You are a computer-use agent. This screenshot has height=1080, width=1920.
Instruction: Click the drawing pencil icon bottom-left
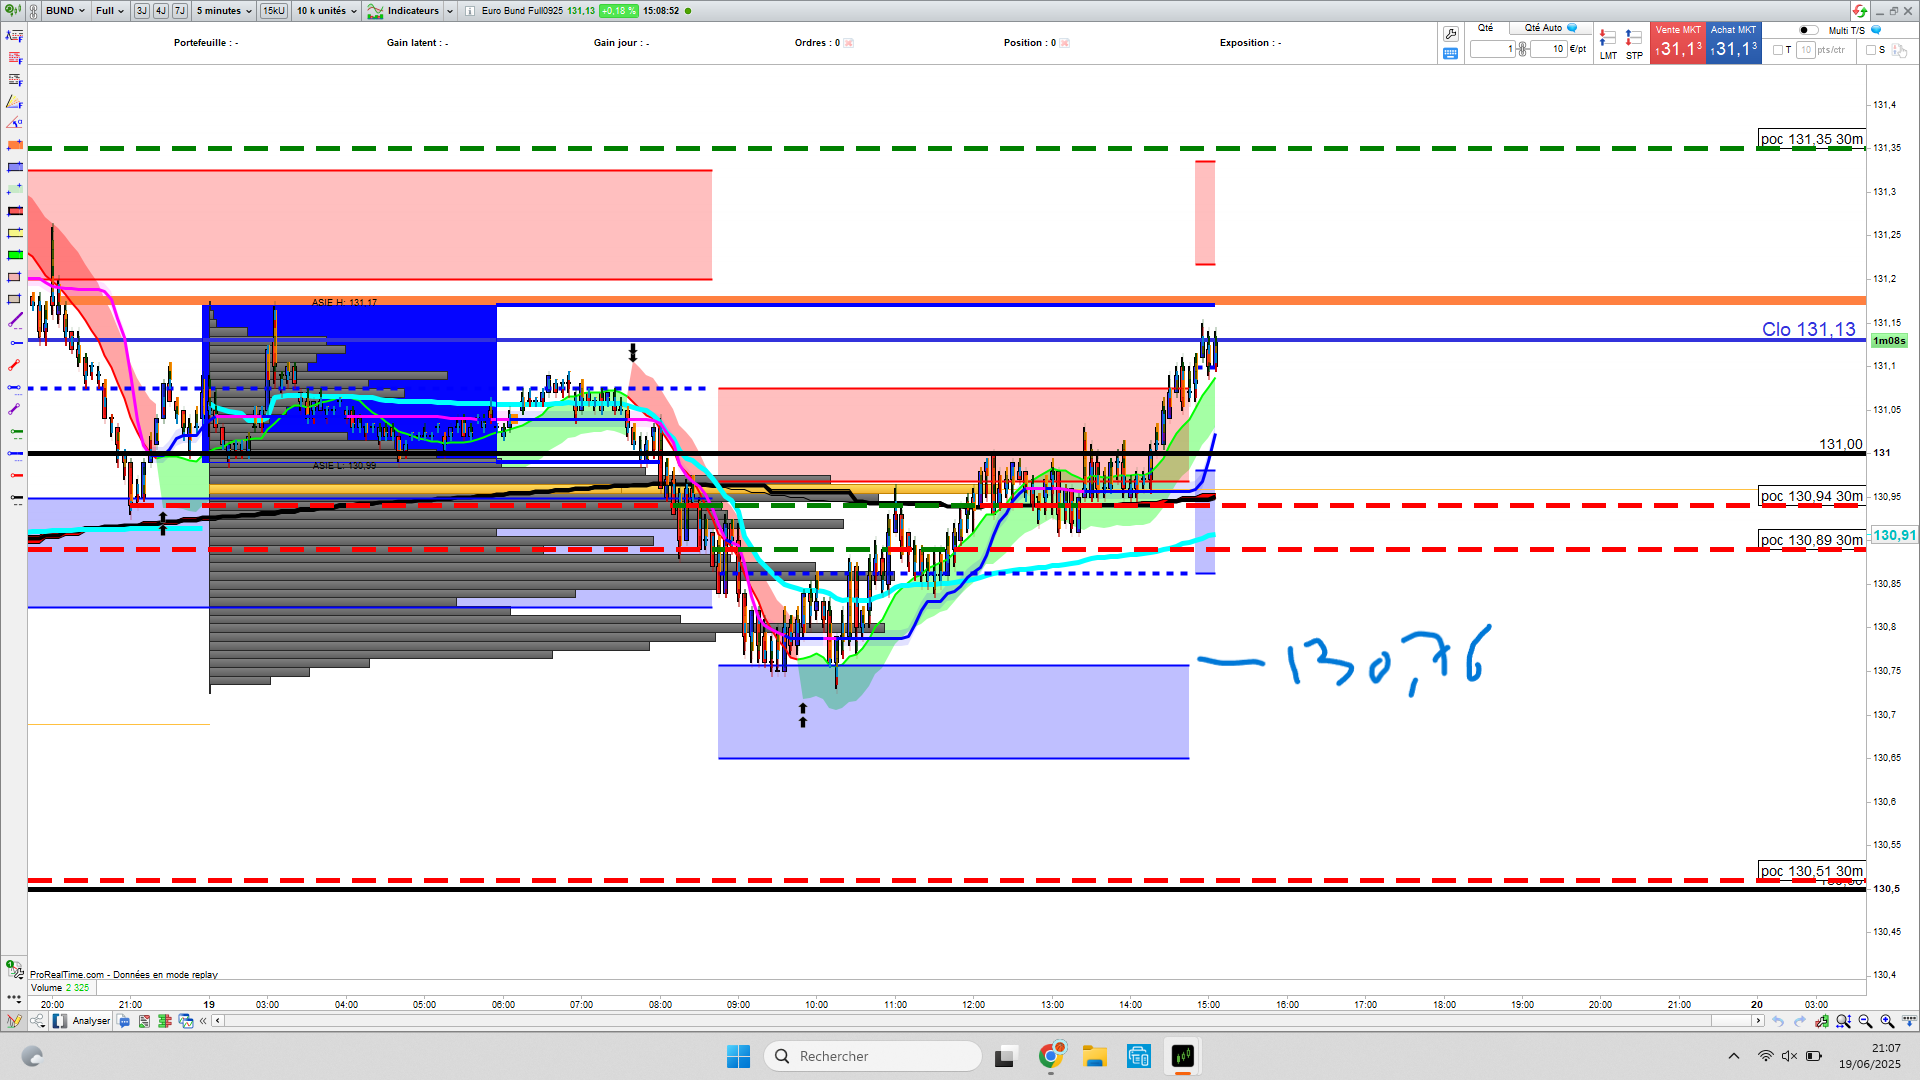[x=14, y=1021]
